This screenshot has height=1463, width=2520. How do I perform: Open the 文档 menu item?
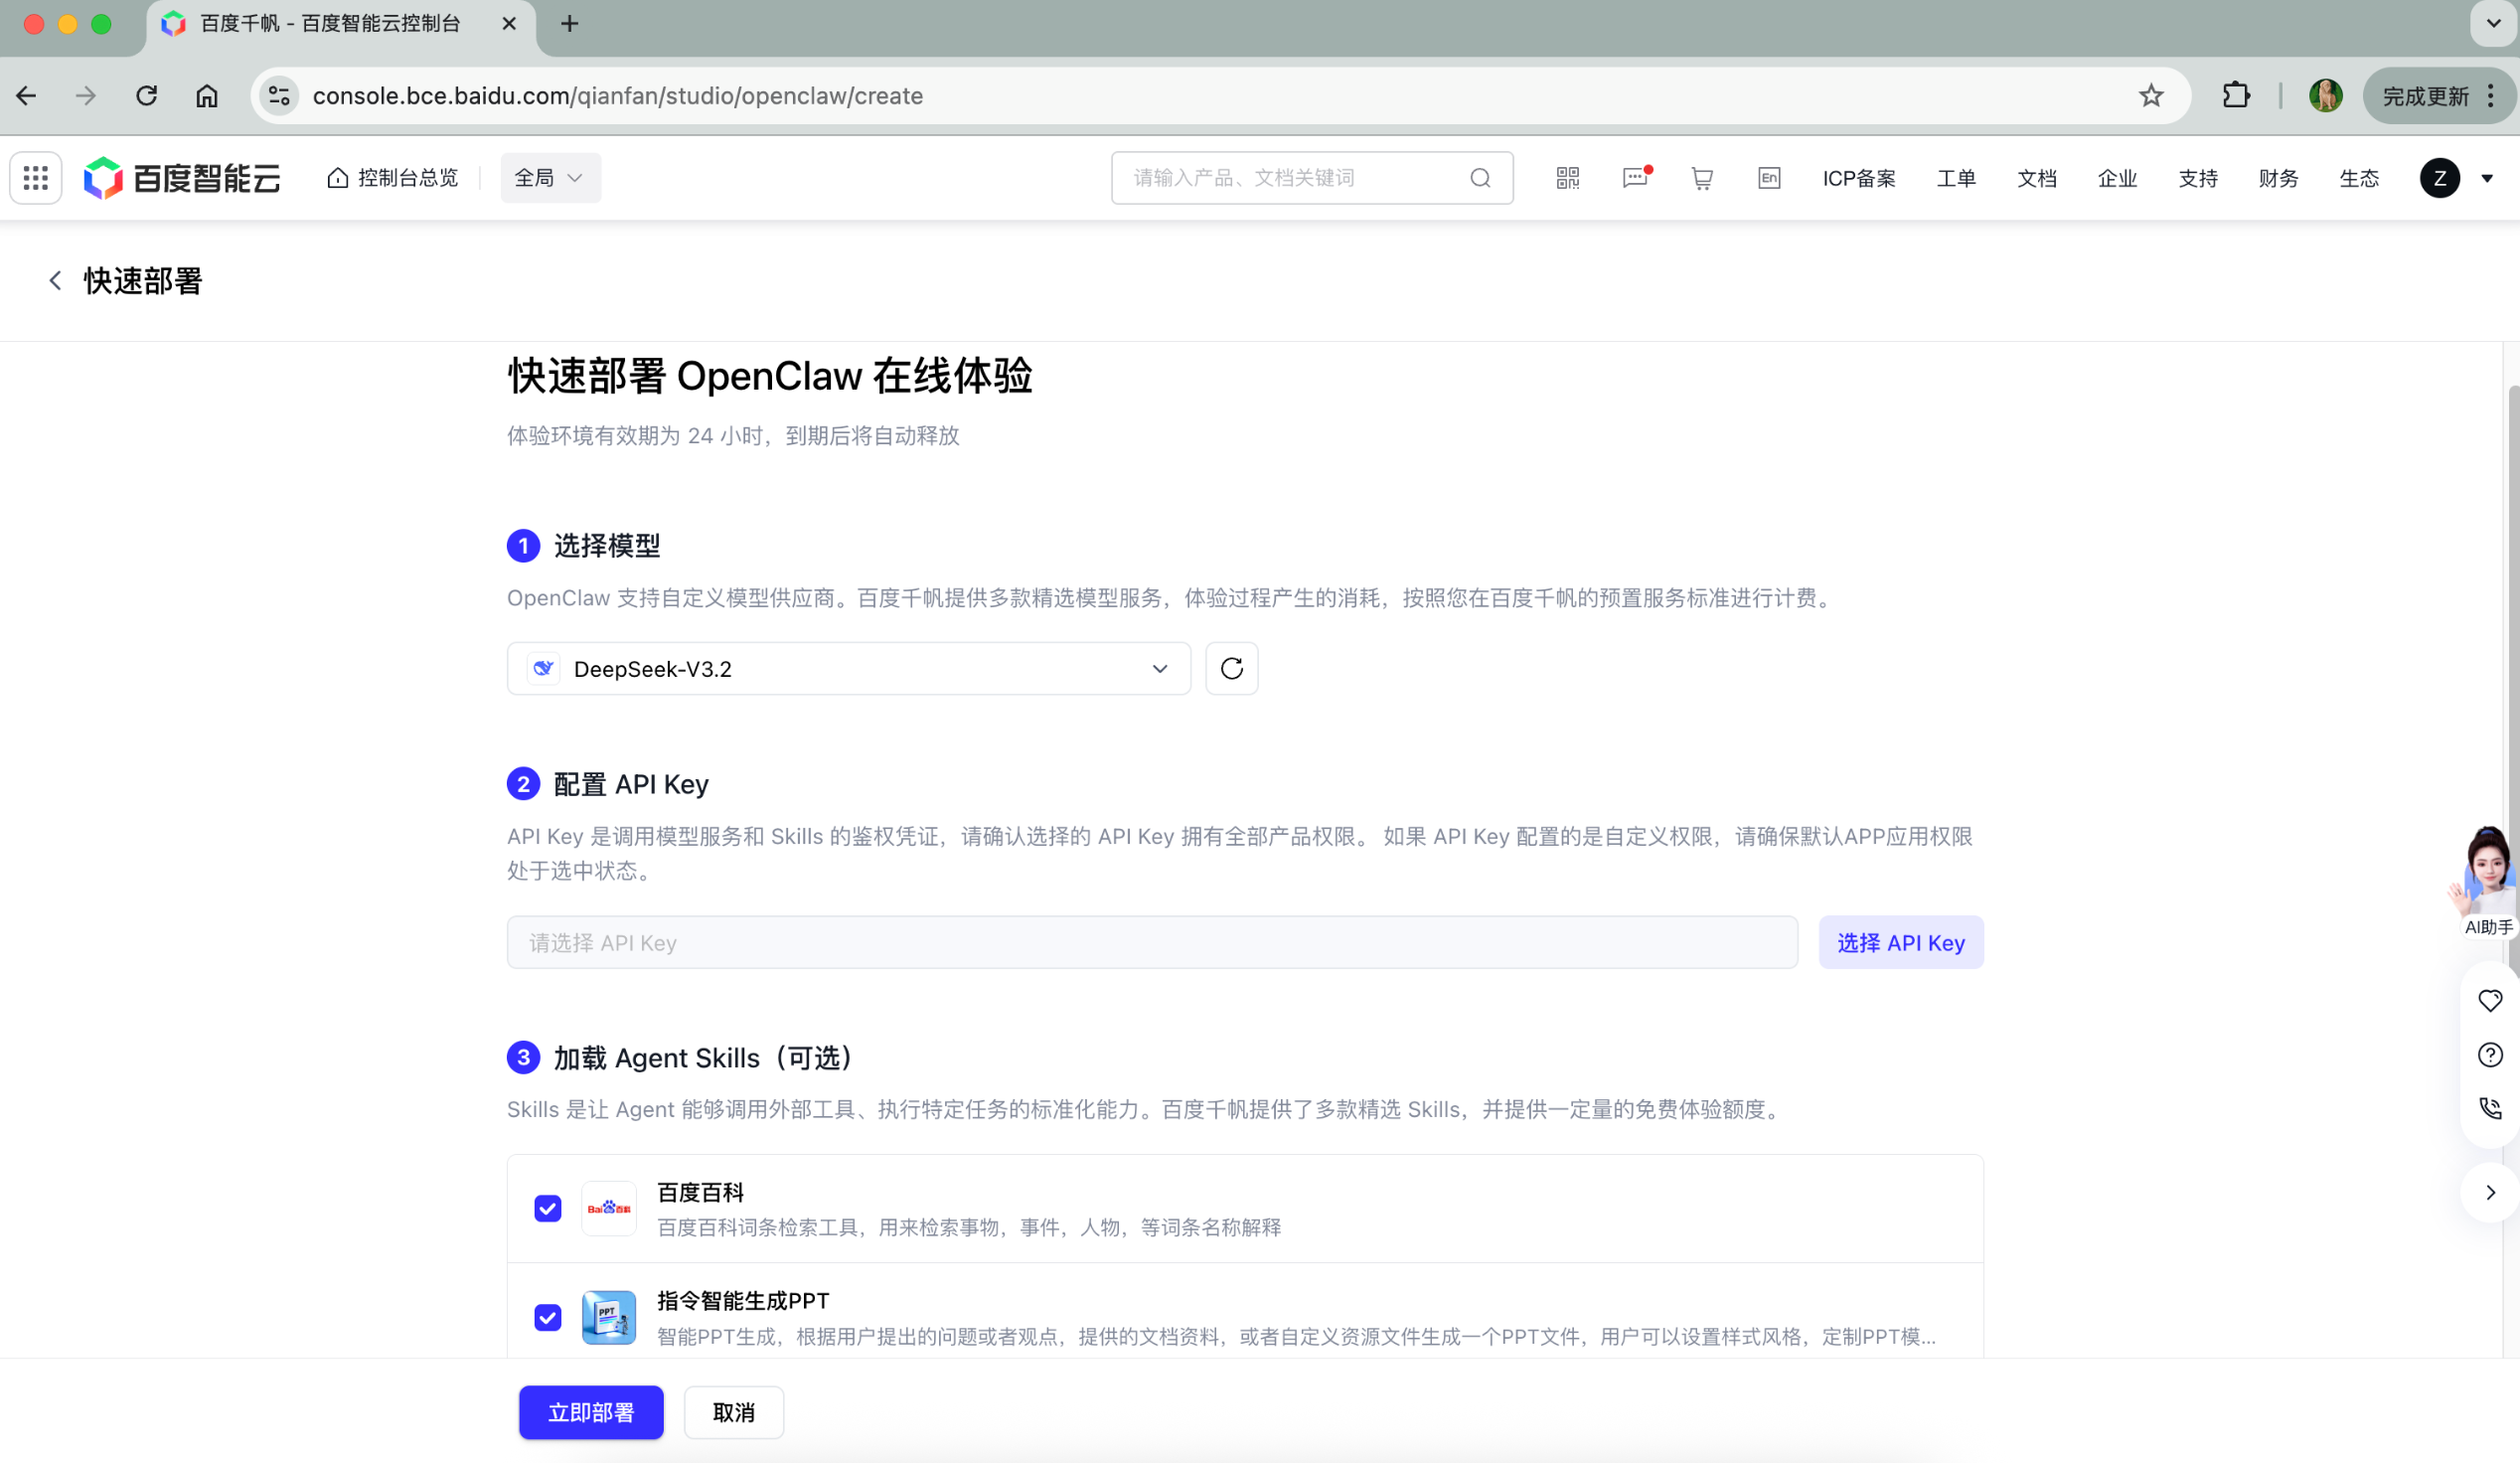2036,178
